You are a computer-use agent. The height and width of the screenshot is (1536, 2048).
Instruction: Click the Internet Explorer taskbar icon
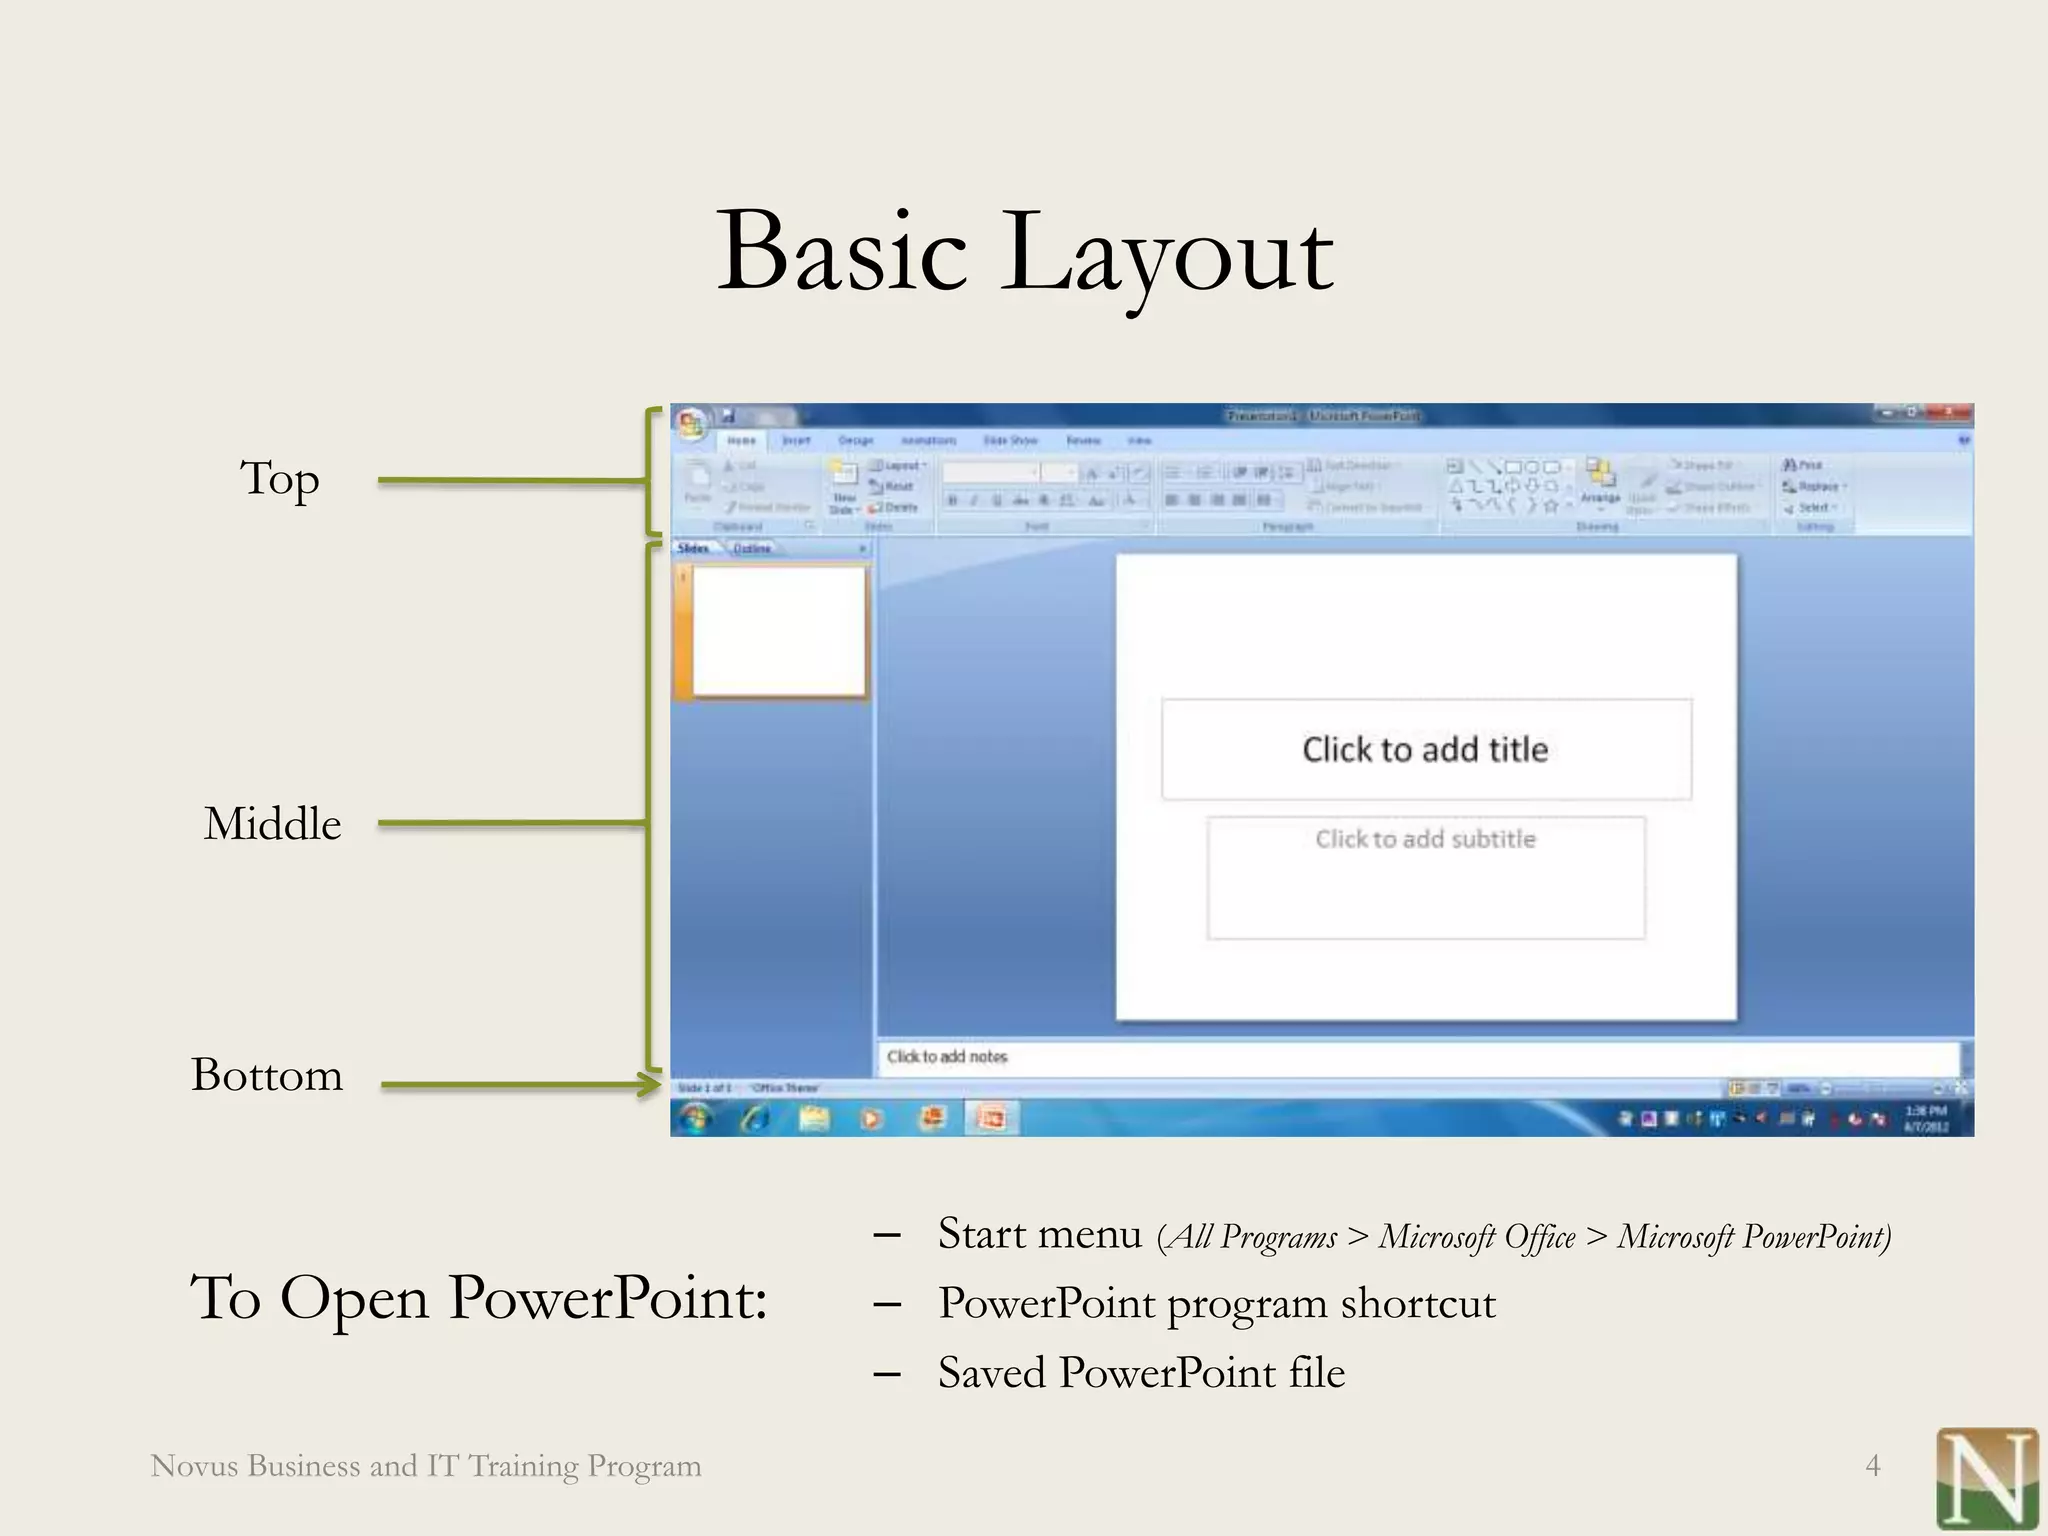(755, 1118)
